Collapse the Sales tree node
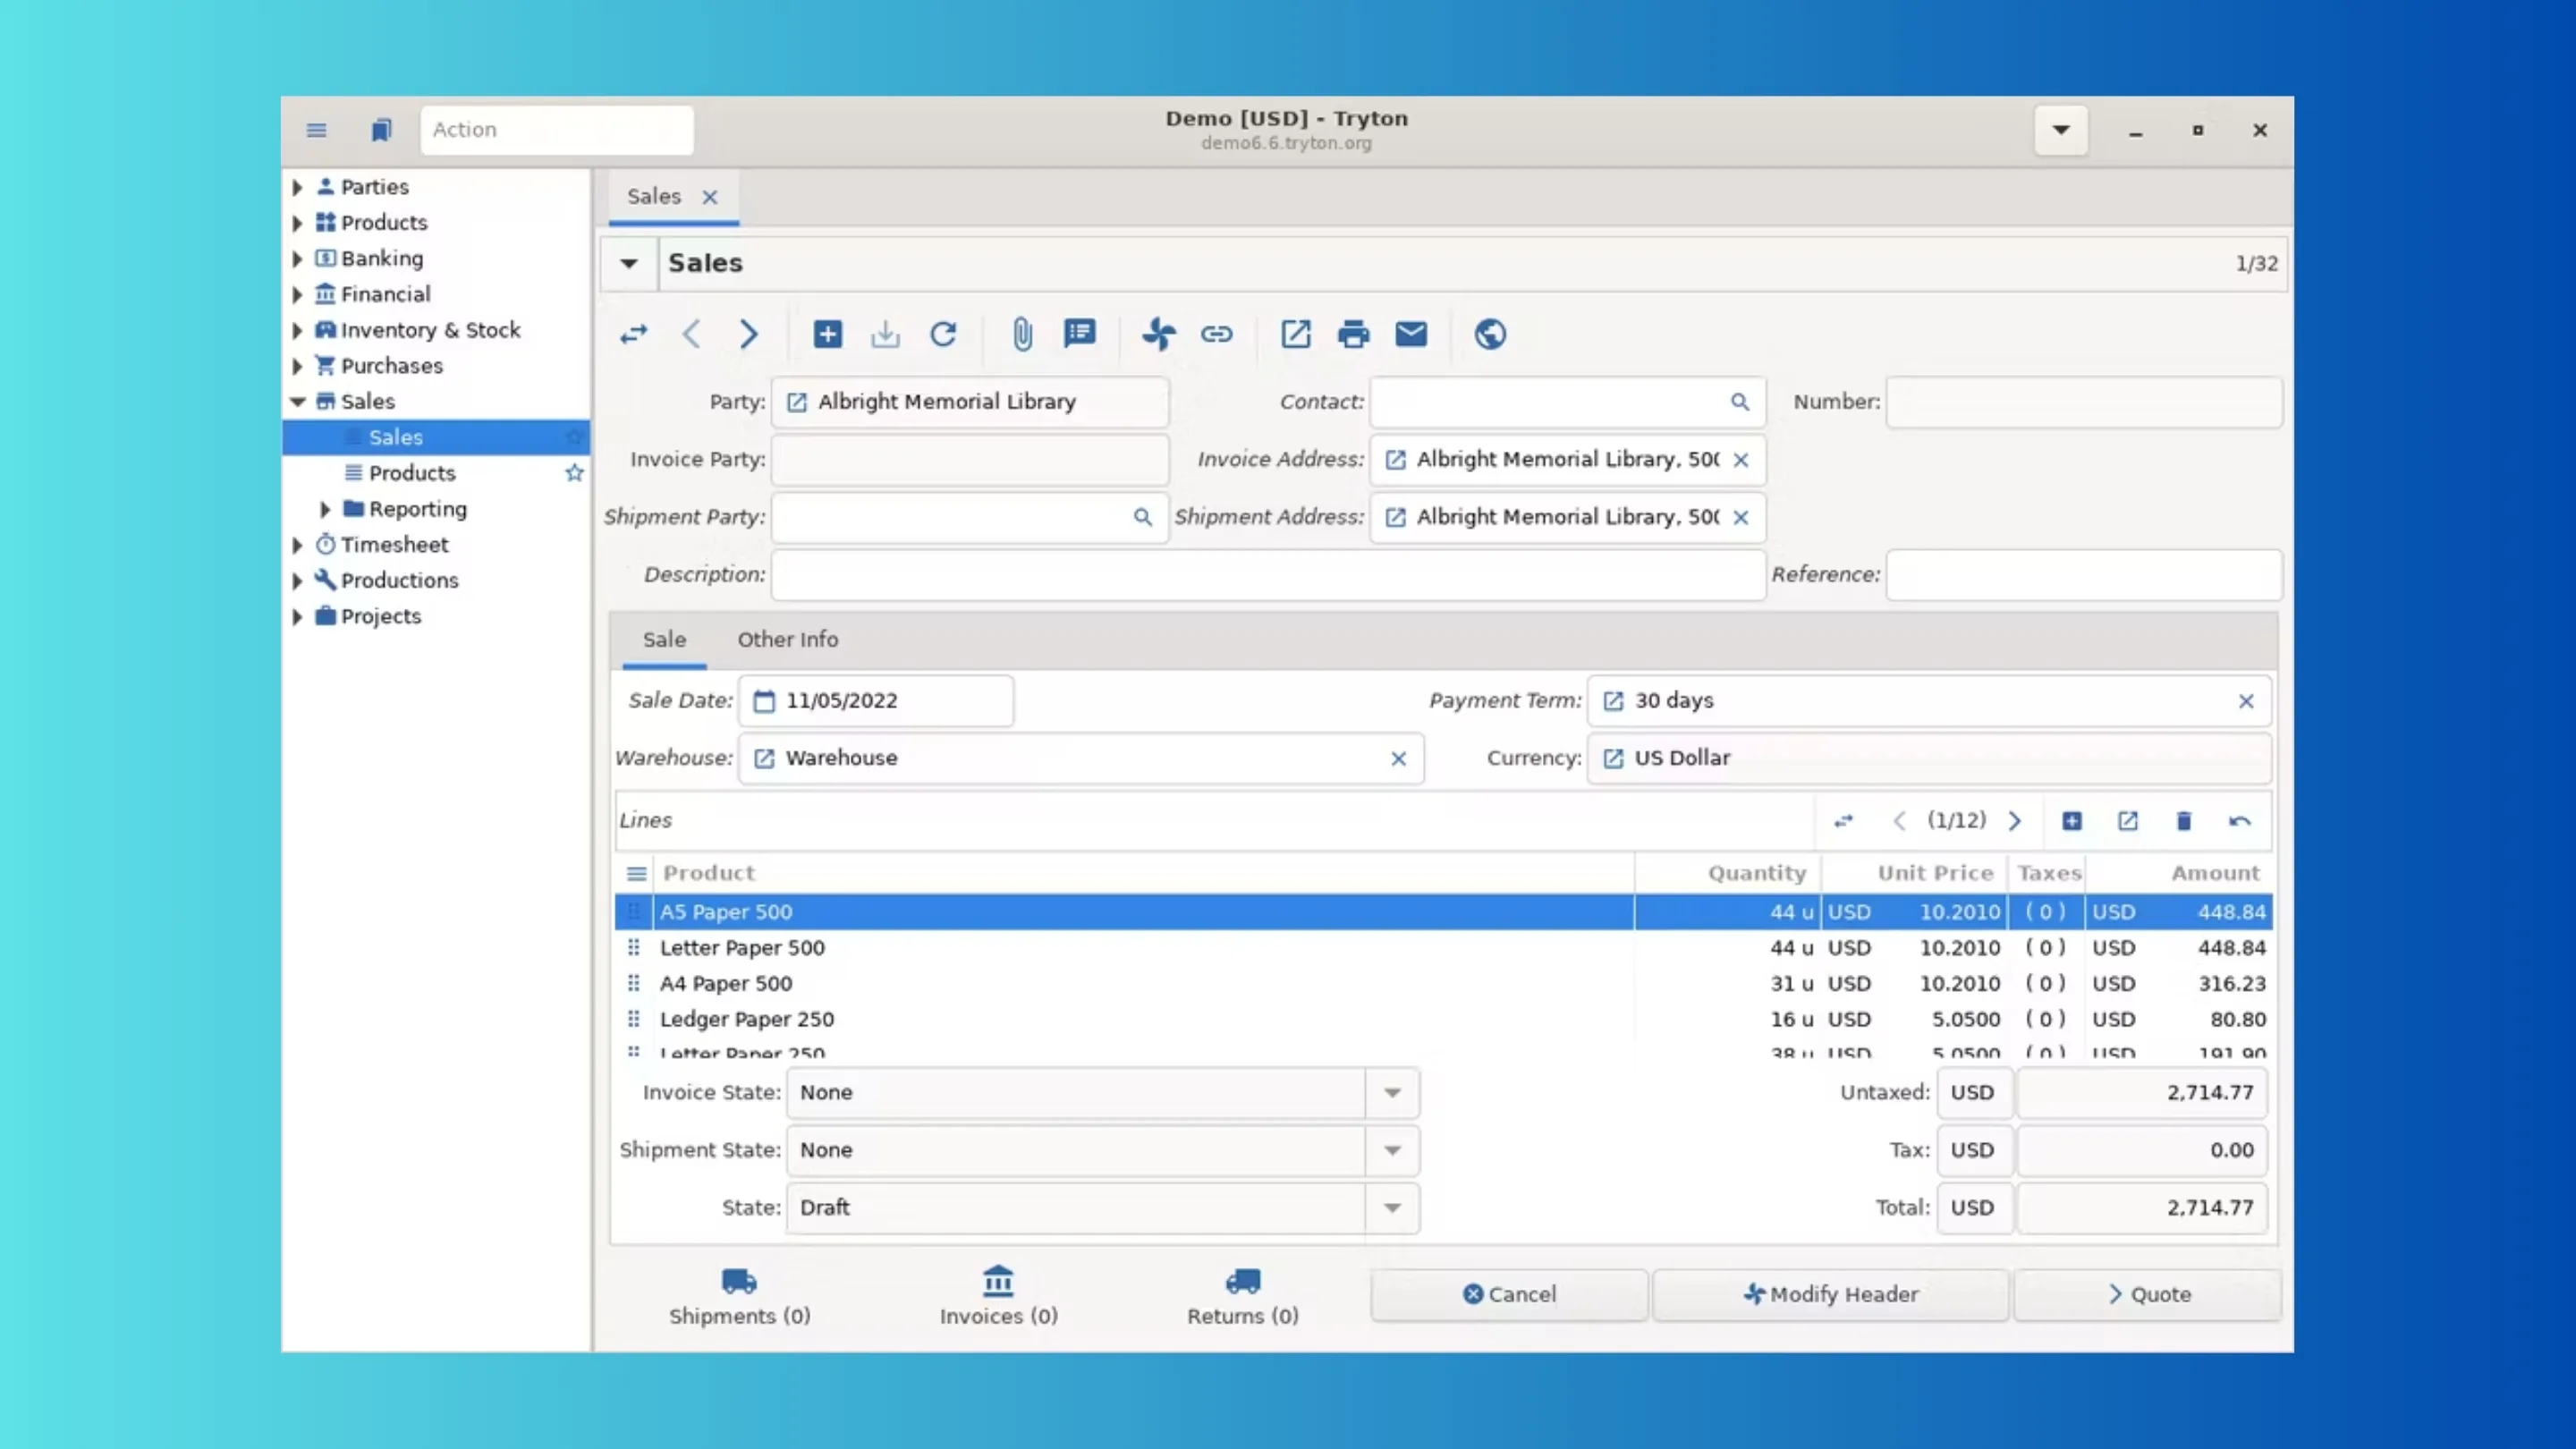Image resolution: width=2576 pixels, height=1449 pixels. point(297,401)
